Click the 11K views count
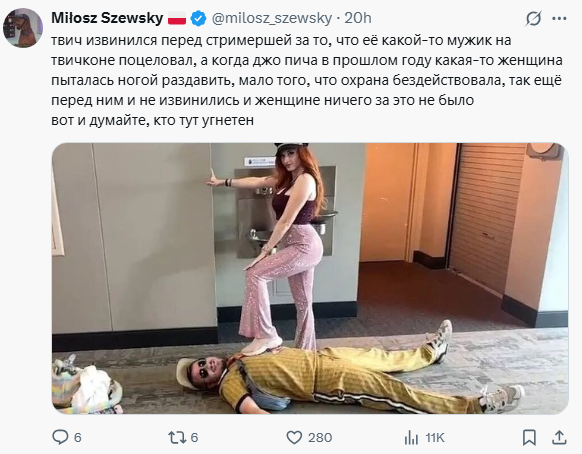The image size is (582, 454). [435, 438]
